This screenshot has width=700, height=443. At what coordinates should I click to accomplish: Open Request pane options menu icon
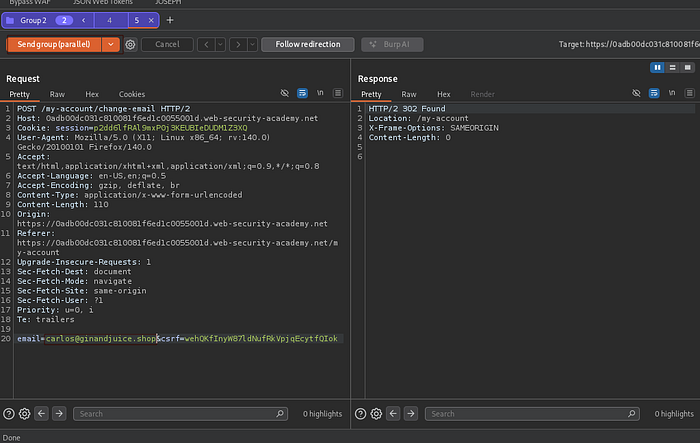338,93
